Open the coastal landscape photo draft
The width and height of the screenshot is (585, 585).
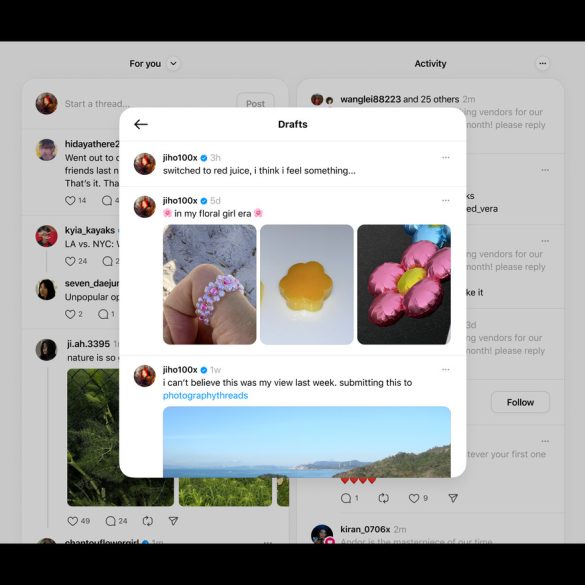click(307, 442)
